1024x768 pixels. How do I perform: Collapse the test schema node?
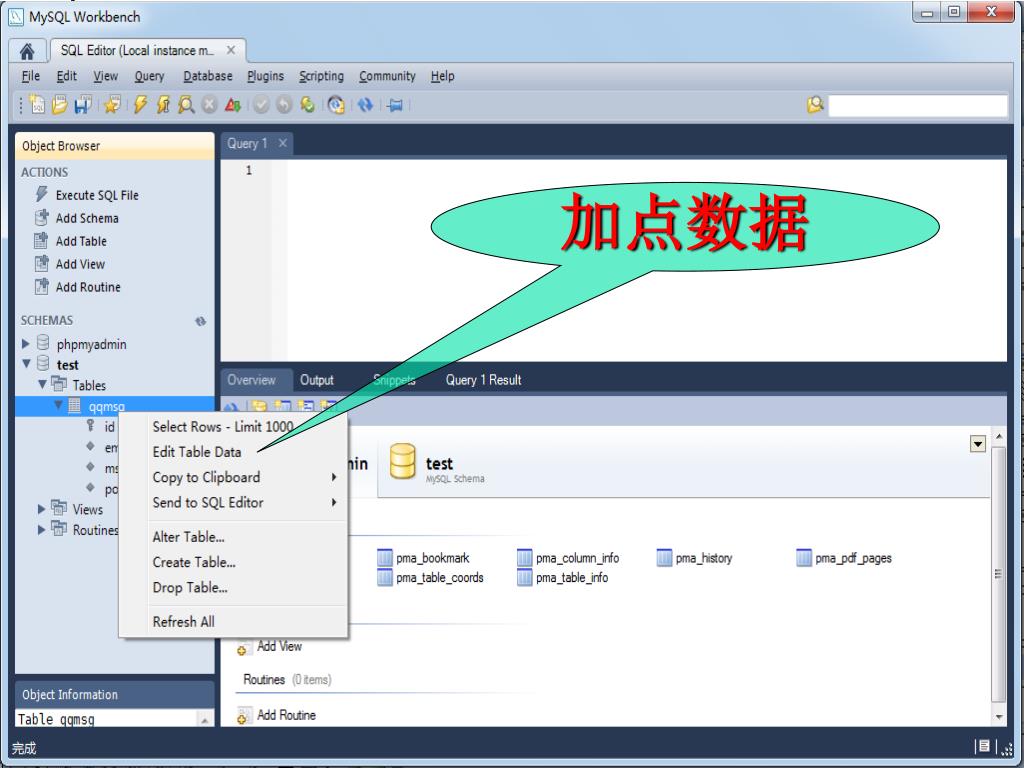pos(26,364)
